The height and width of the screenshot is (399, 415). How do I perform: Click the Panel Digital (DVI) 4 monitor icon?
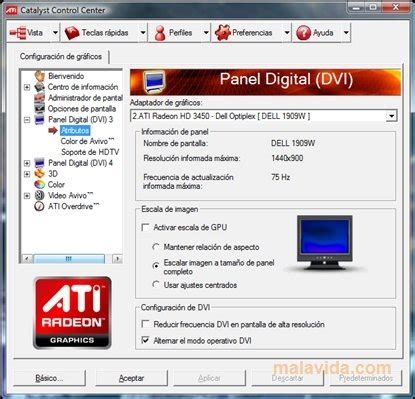(40, 163)
